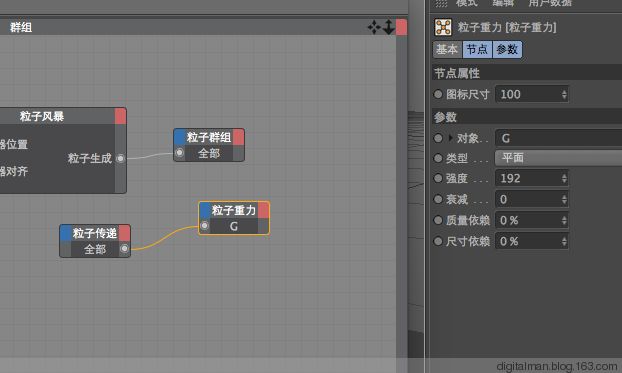Toggle the 质量依赖 animation dot
The height and width of the screenshot is (373, 622).
pyautogui.click(x=438, y=220)
